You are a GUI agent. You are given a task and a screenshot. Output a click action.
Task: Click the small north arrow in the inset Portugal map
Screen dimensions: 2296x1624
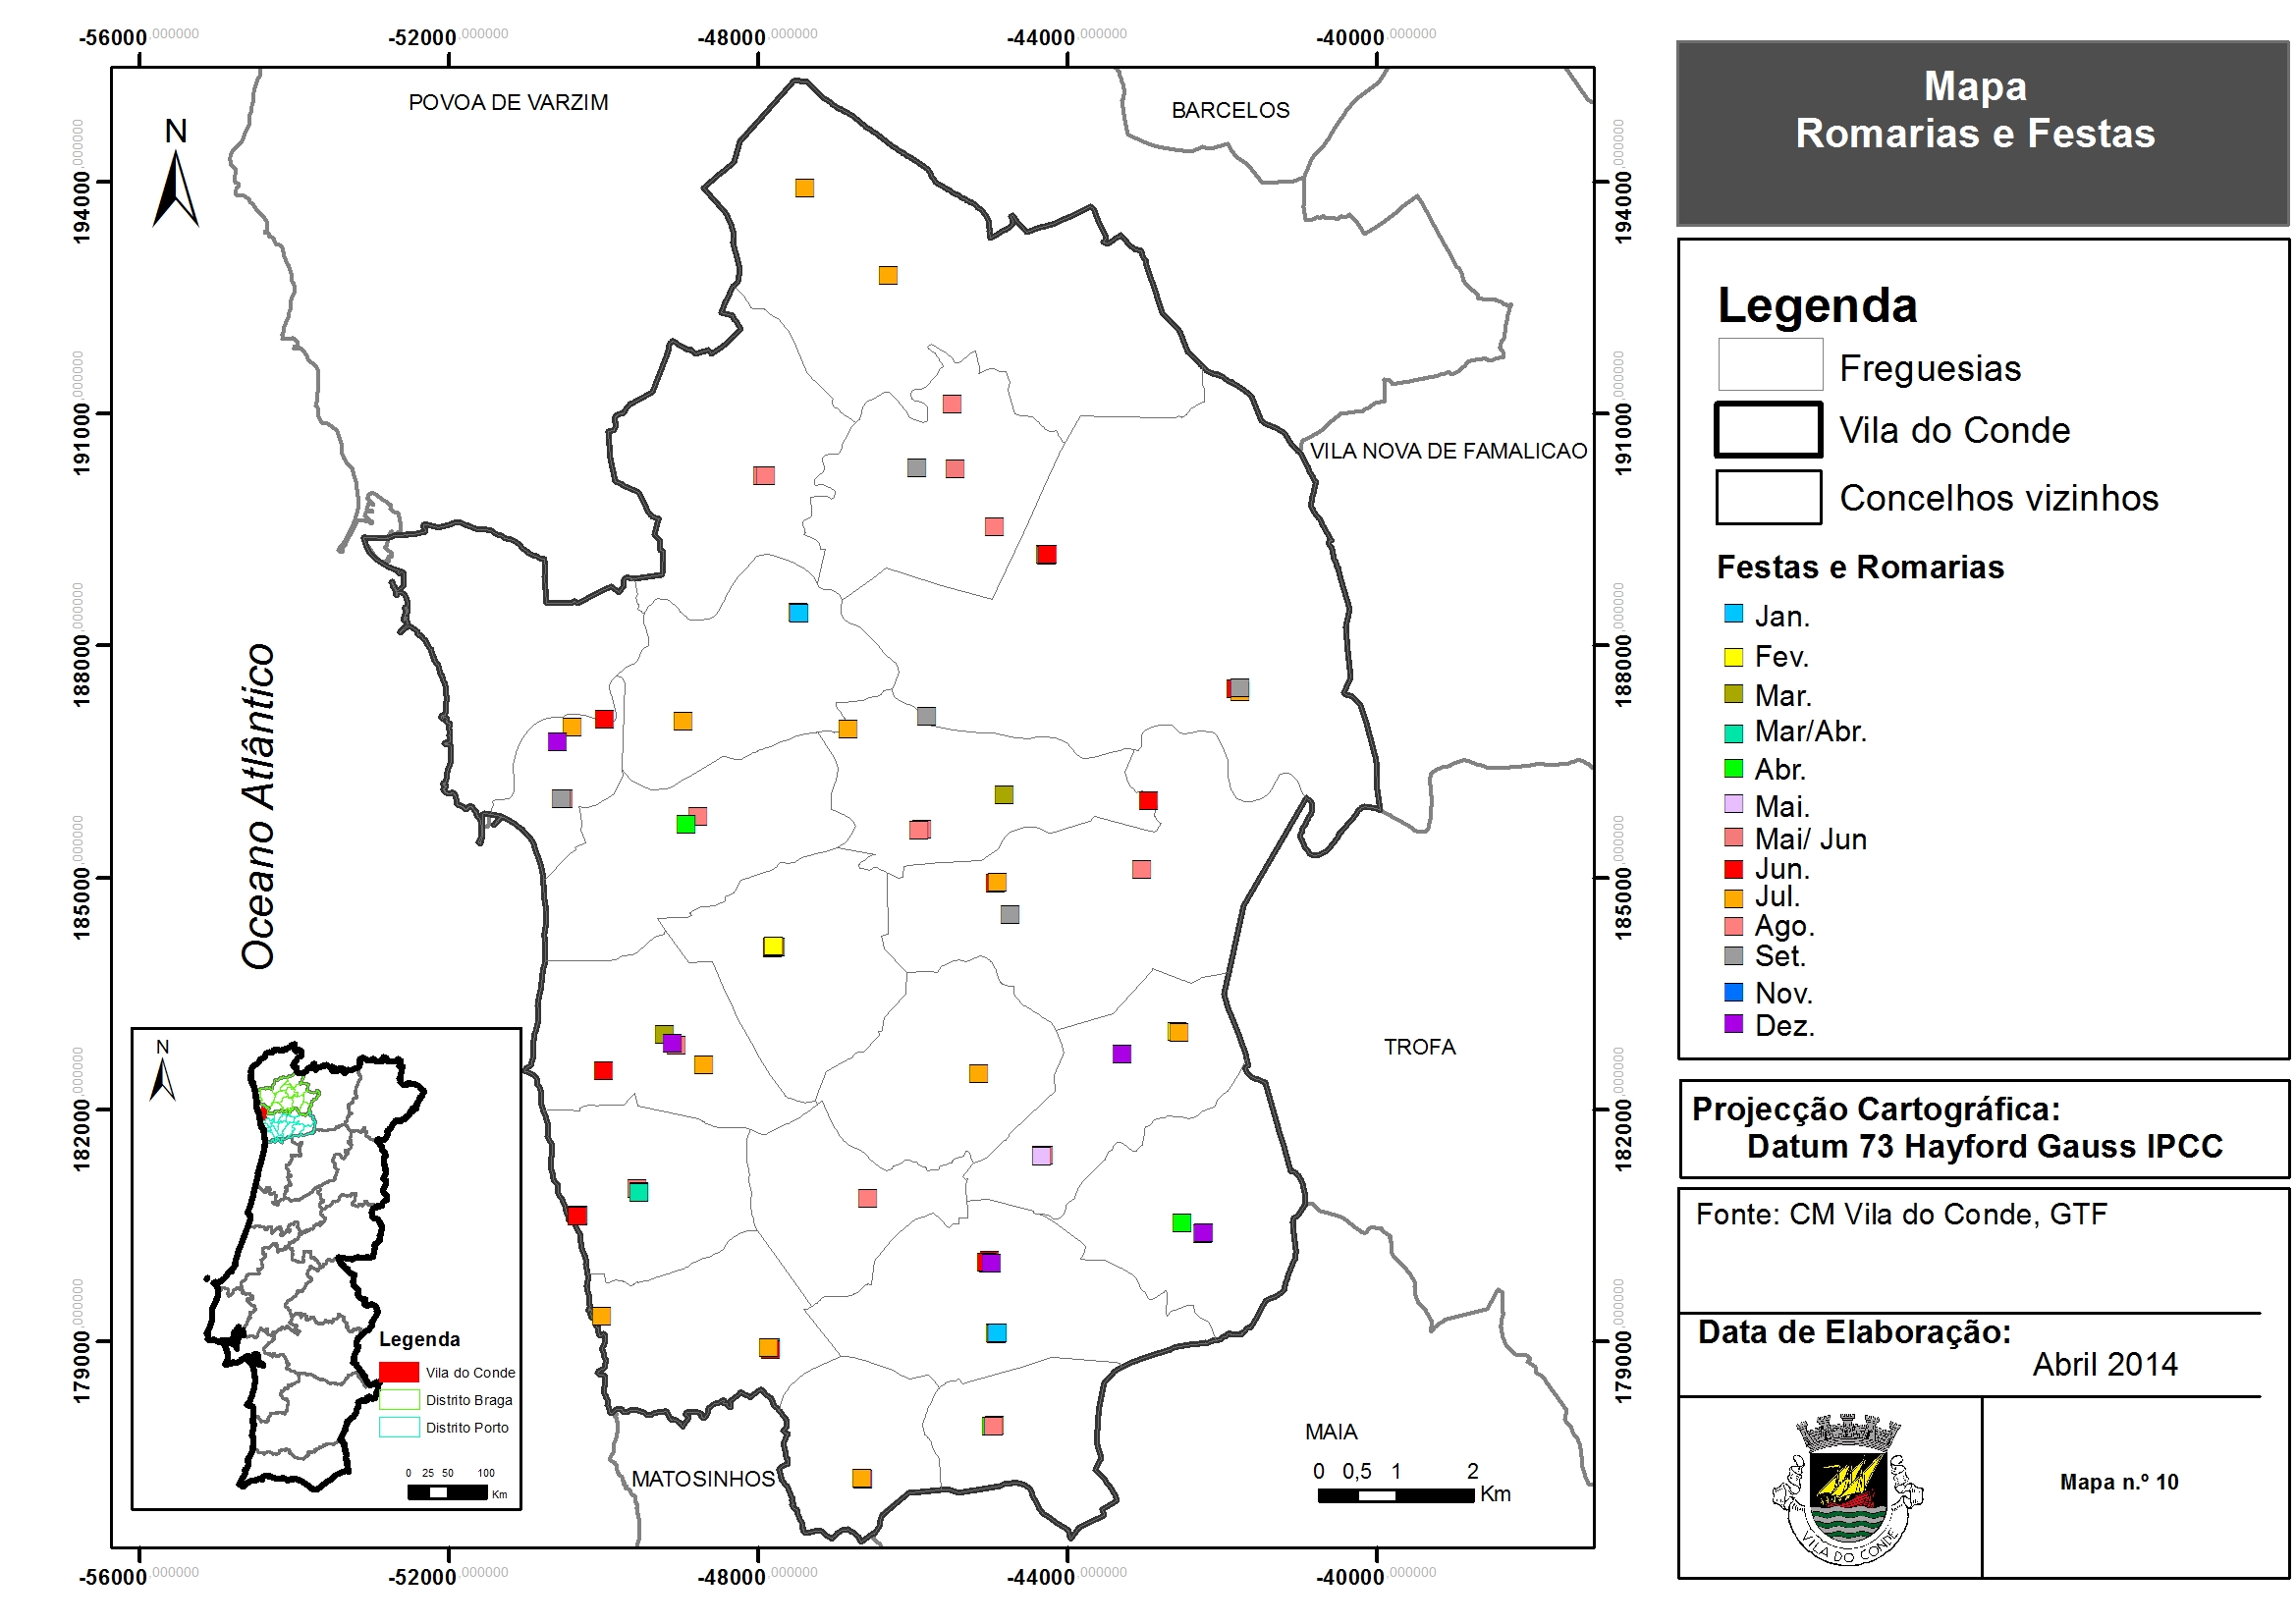tap(163, 1070)
